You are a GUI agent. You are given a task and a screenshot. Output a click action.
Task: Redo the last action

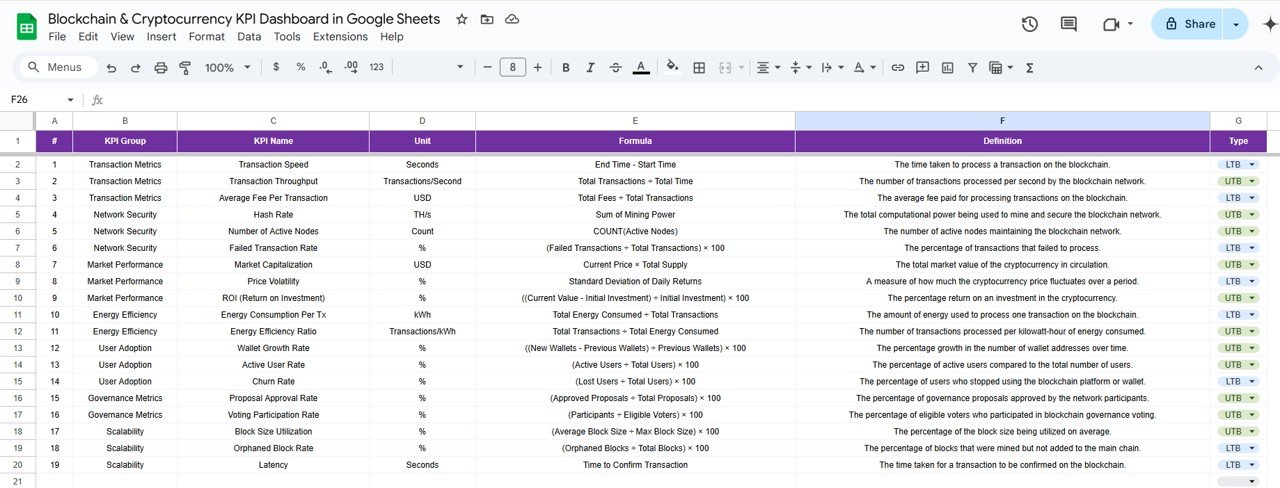(x=135, y=67)
